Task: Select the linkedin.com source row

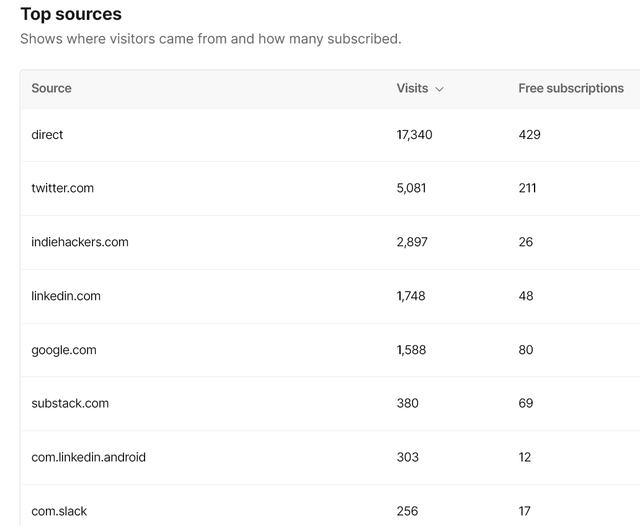Action: click(x=330, y=296)
